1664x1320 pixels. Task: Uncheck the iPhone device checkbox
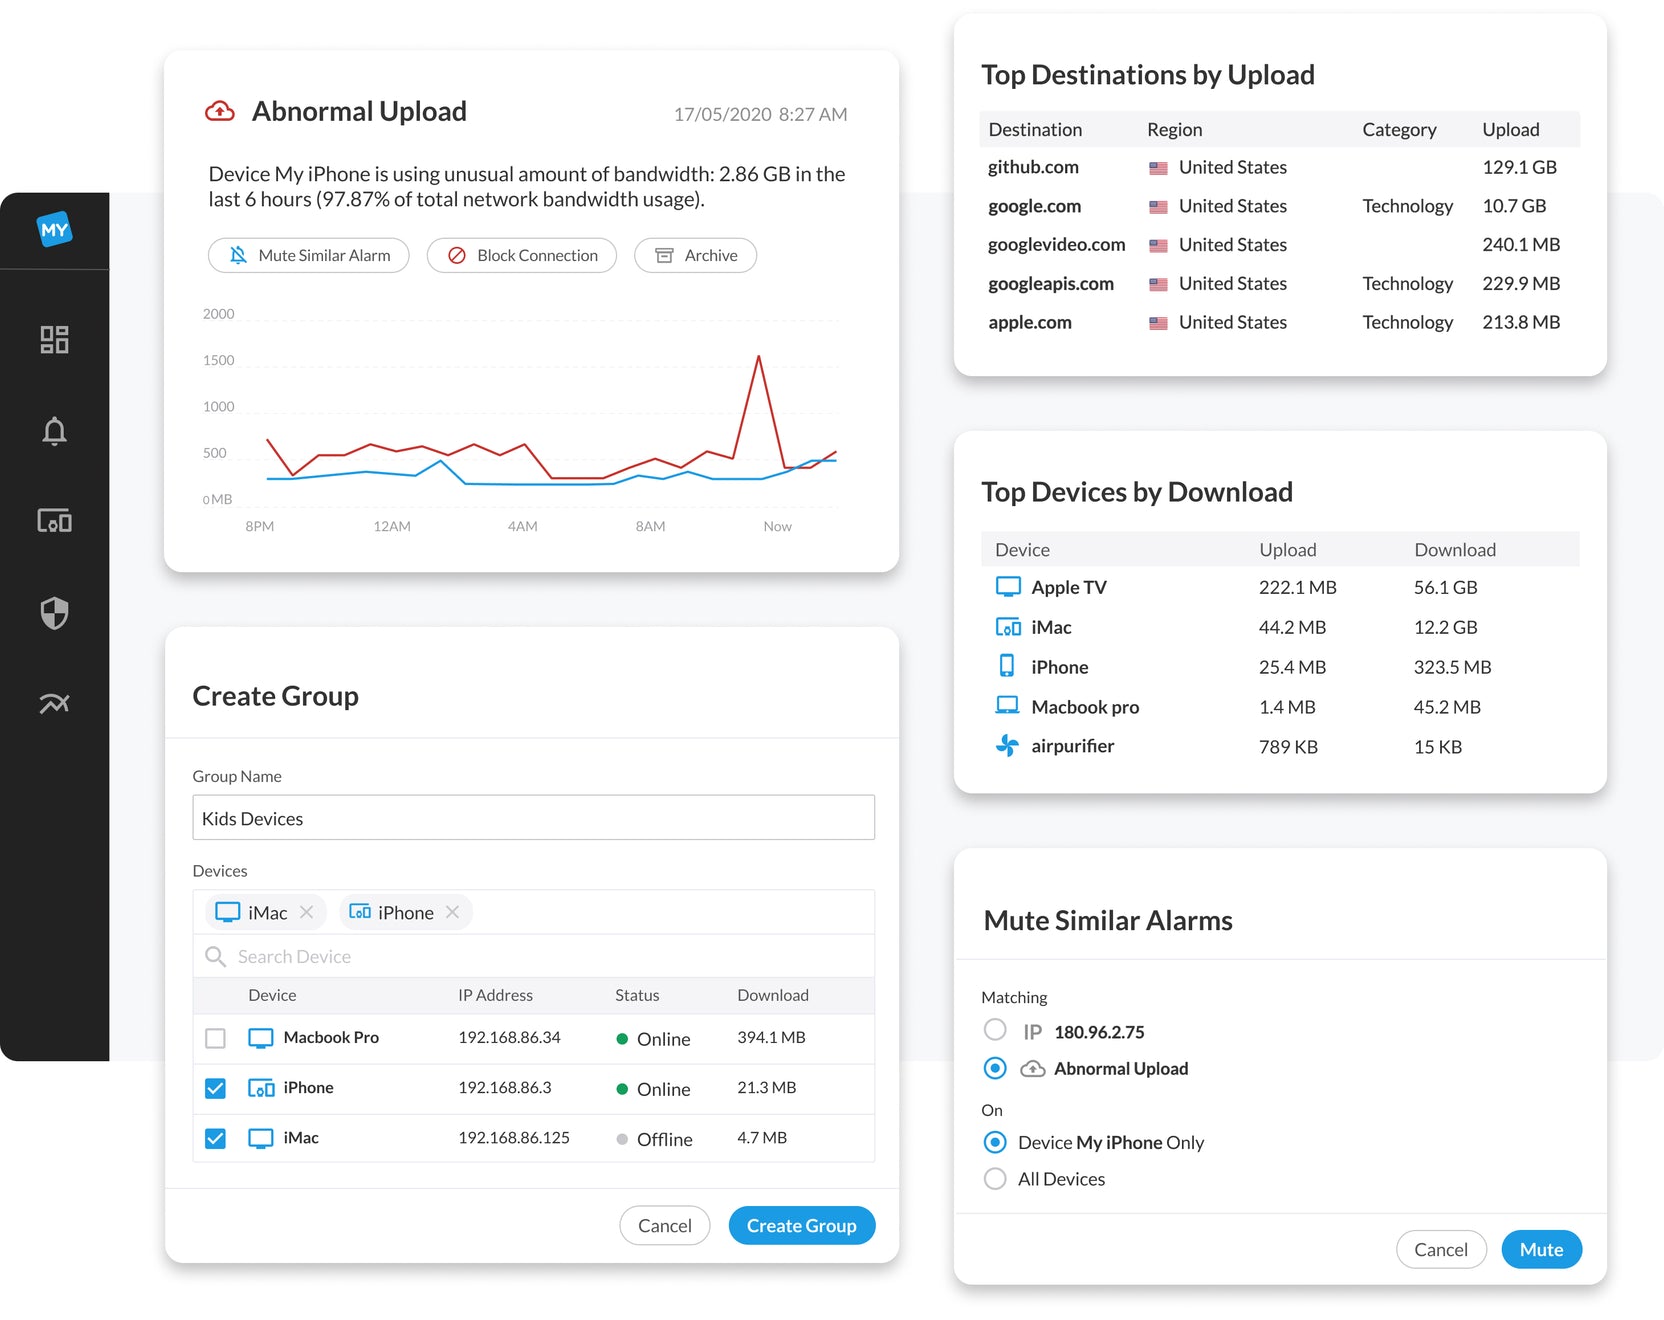215,1088
